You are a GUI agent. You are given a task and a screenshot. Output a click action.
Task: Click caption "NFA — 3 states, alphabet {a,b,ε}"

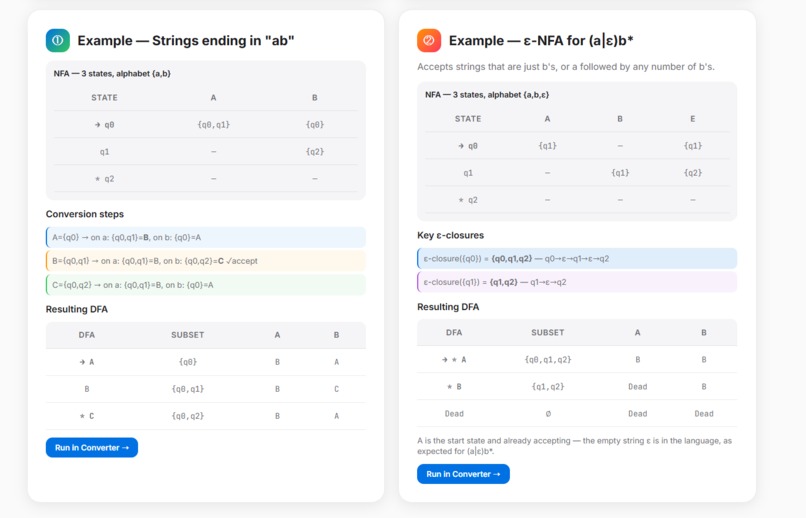click(487, 95)
